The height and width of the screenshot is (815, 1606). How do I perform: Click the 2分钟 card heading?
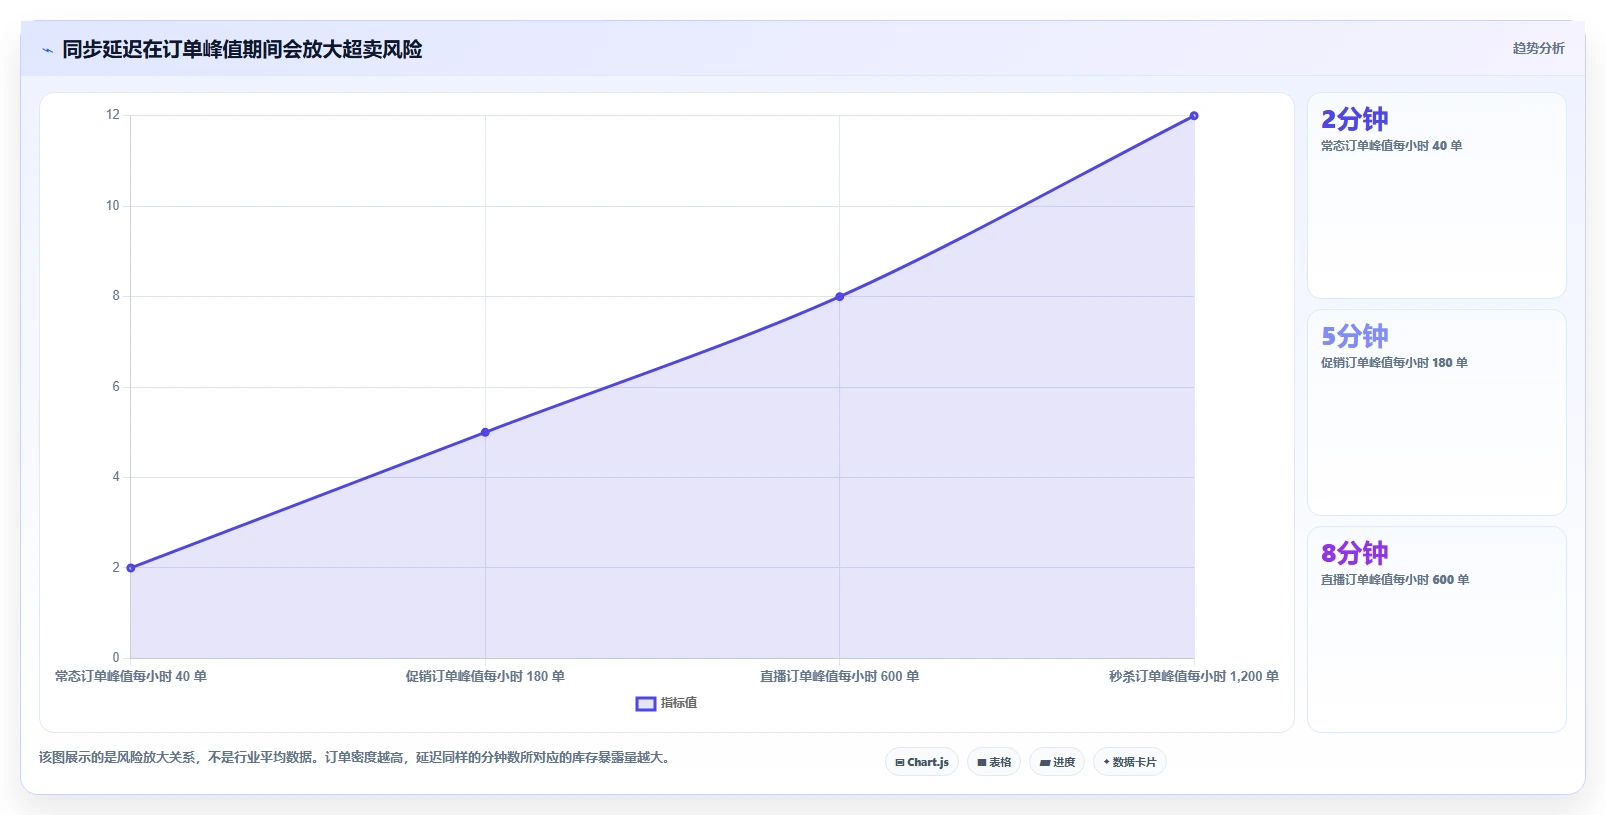click(x=1355, y=119)
